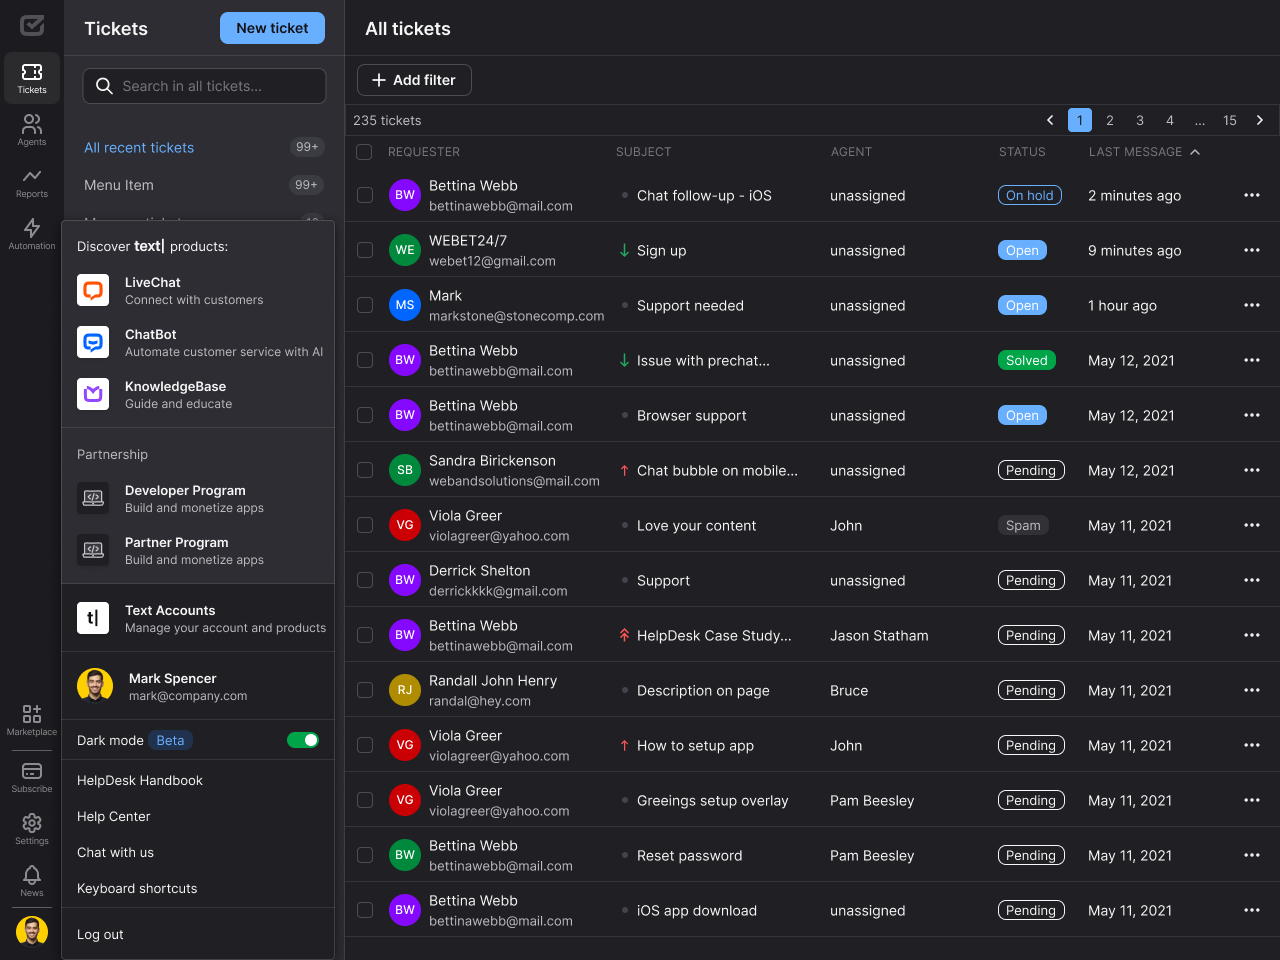This screenshot has width=1280, height=960.
Task: Open more options for Sign up ticket
Action: (x=1252, y=250)
